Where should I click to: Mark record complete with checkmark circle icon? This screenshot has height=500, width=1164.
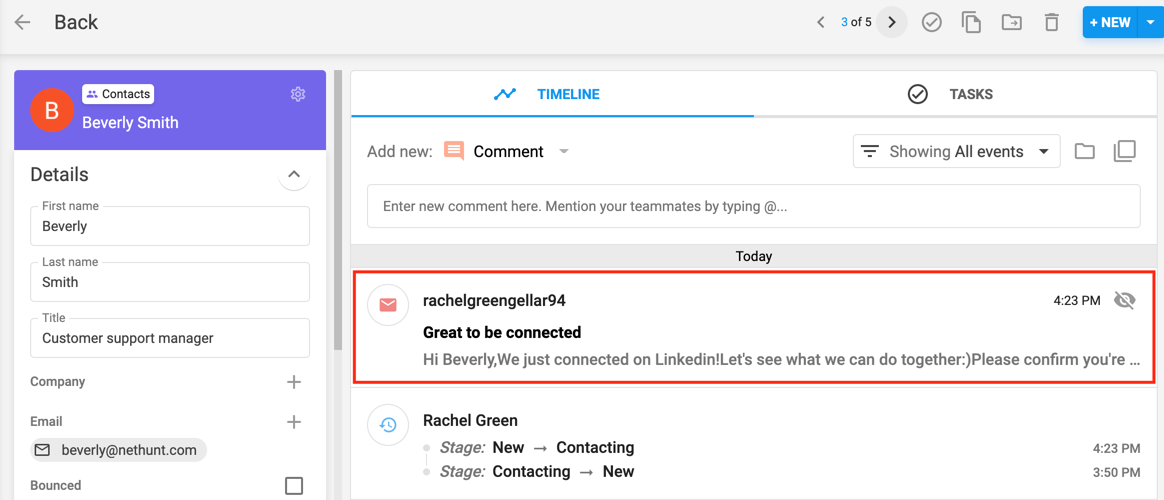[932, 22]
